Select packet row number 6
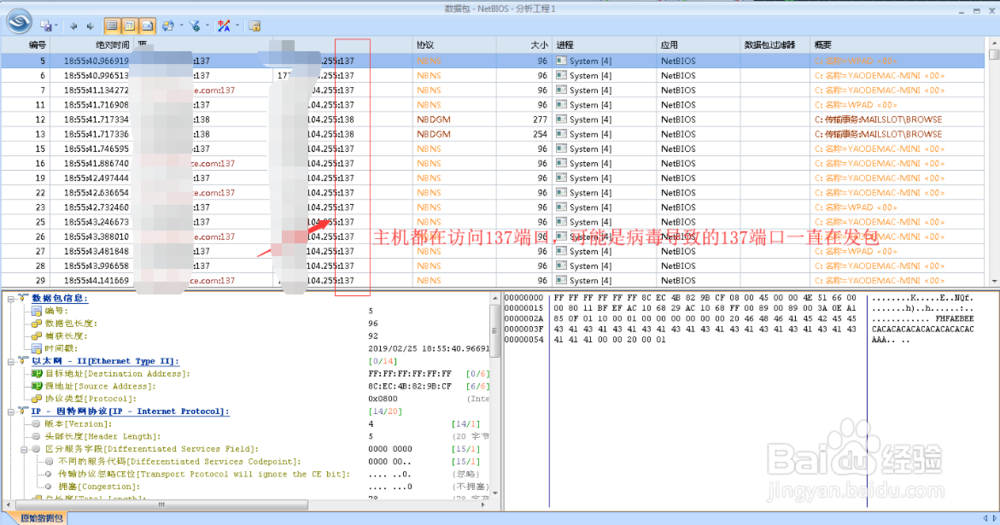Screen dimensions: 1000x525 493,75
